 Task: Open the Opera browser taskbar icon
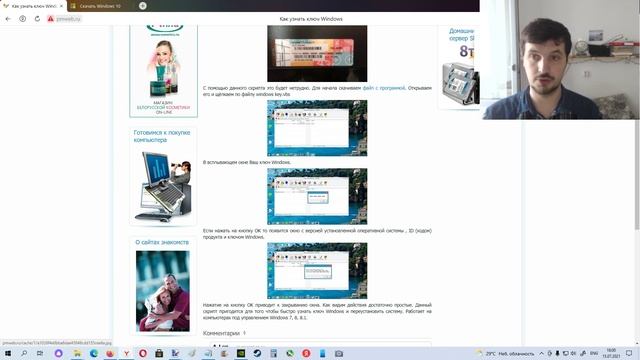[x=143, y=353]
